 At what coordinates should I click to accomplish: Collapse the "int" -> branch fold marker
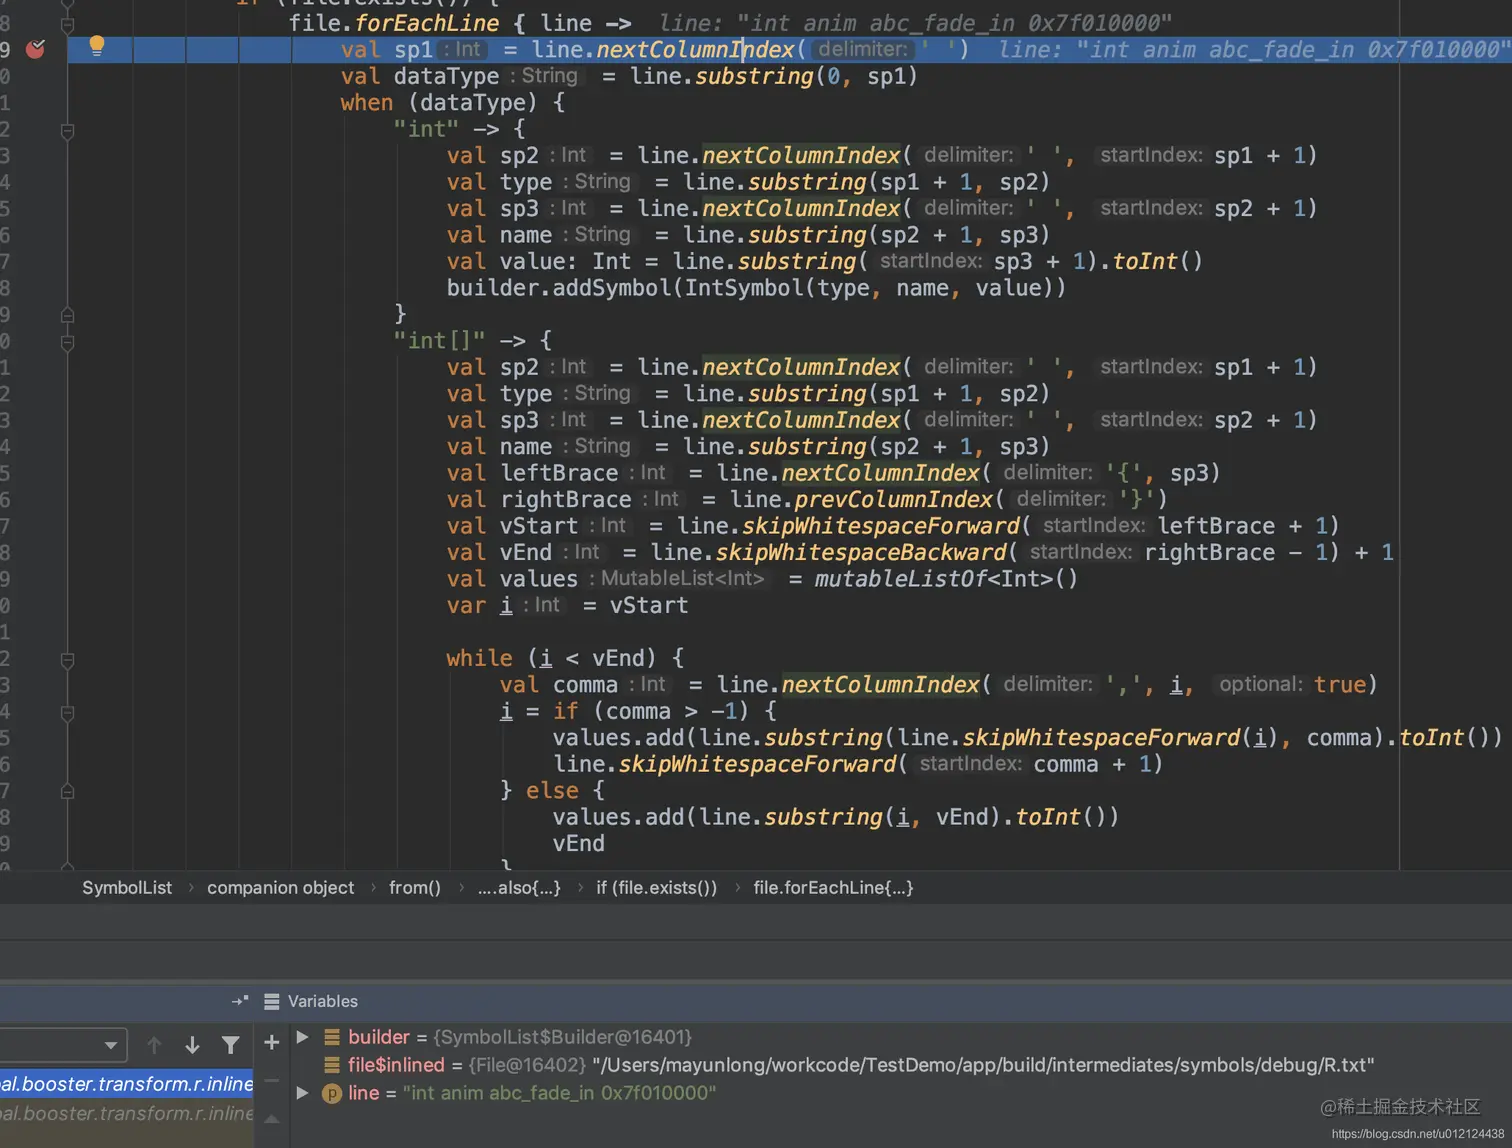point(67,131)
